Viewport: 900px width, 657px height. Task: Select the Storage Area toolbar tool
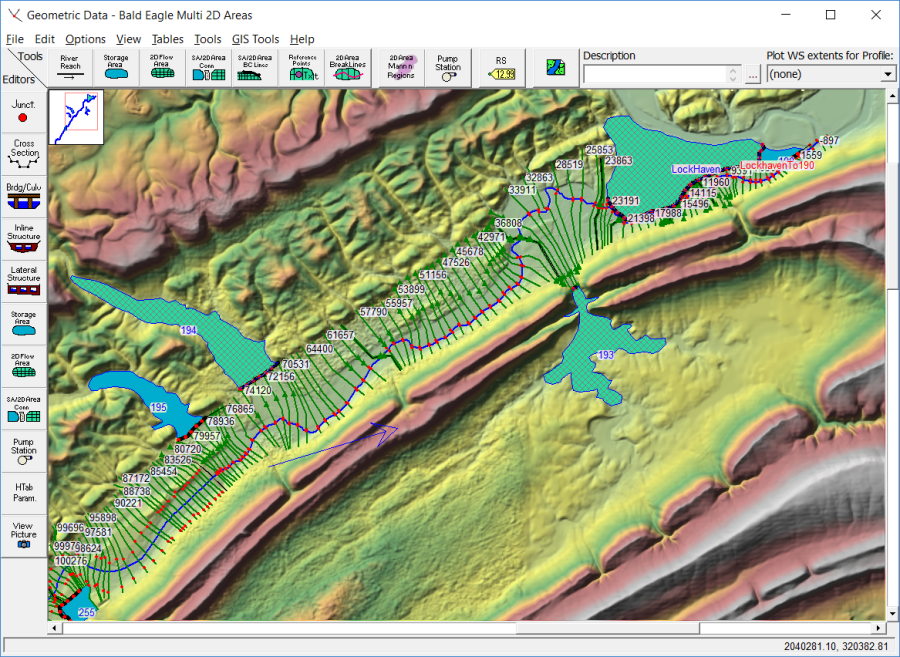click(x=115, y=64)
